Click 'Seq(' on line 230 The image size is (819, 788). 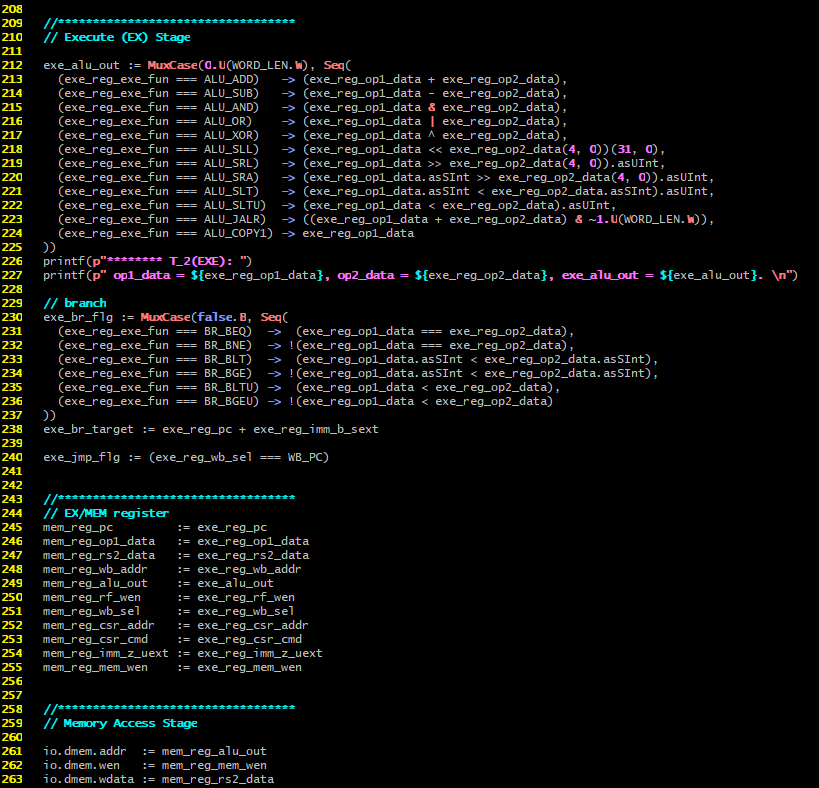274,317
